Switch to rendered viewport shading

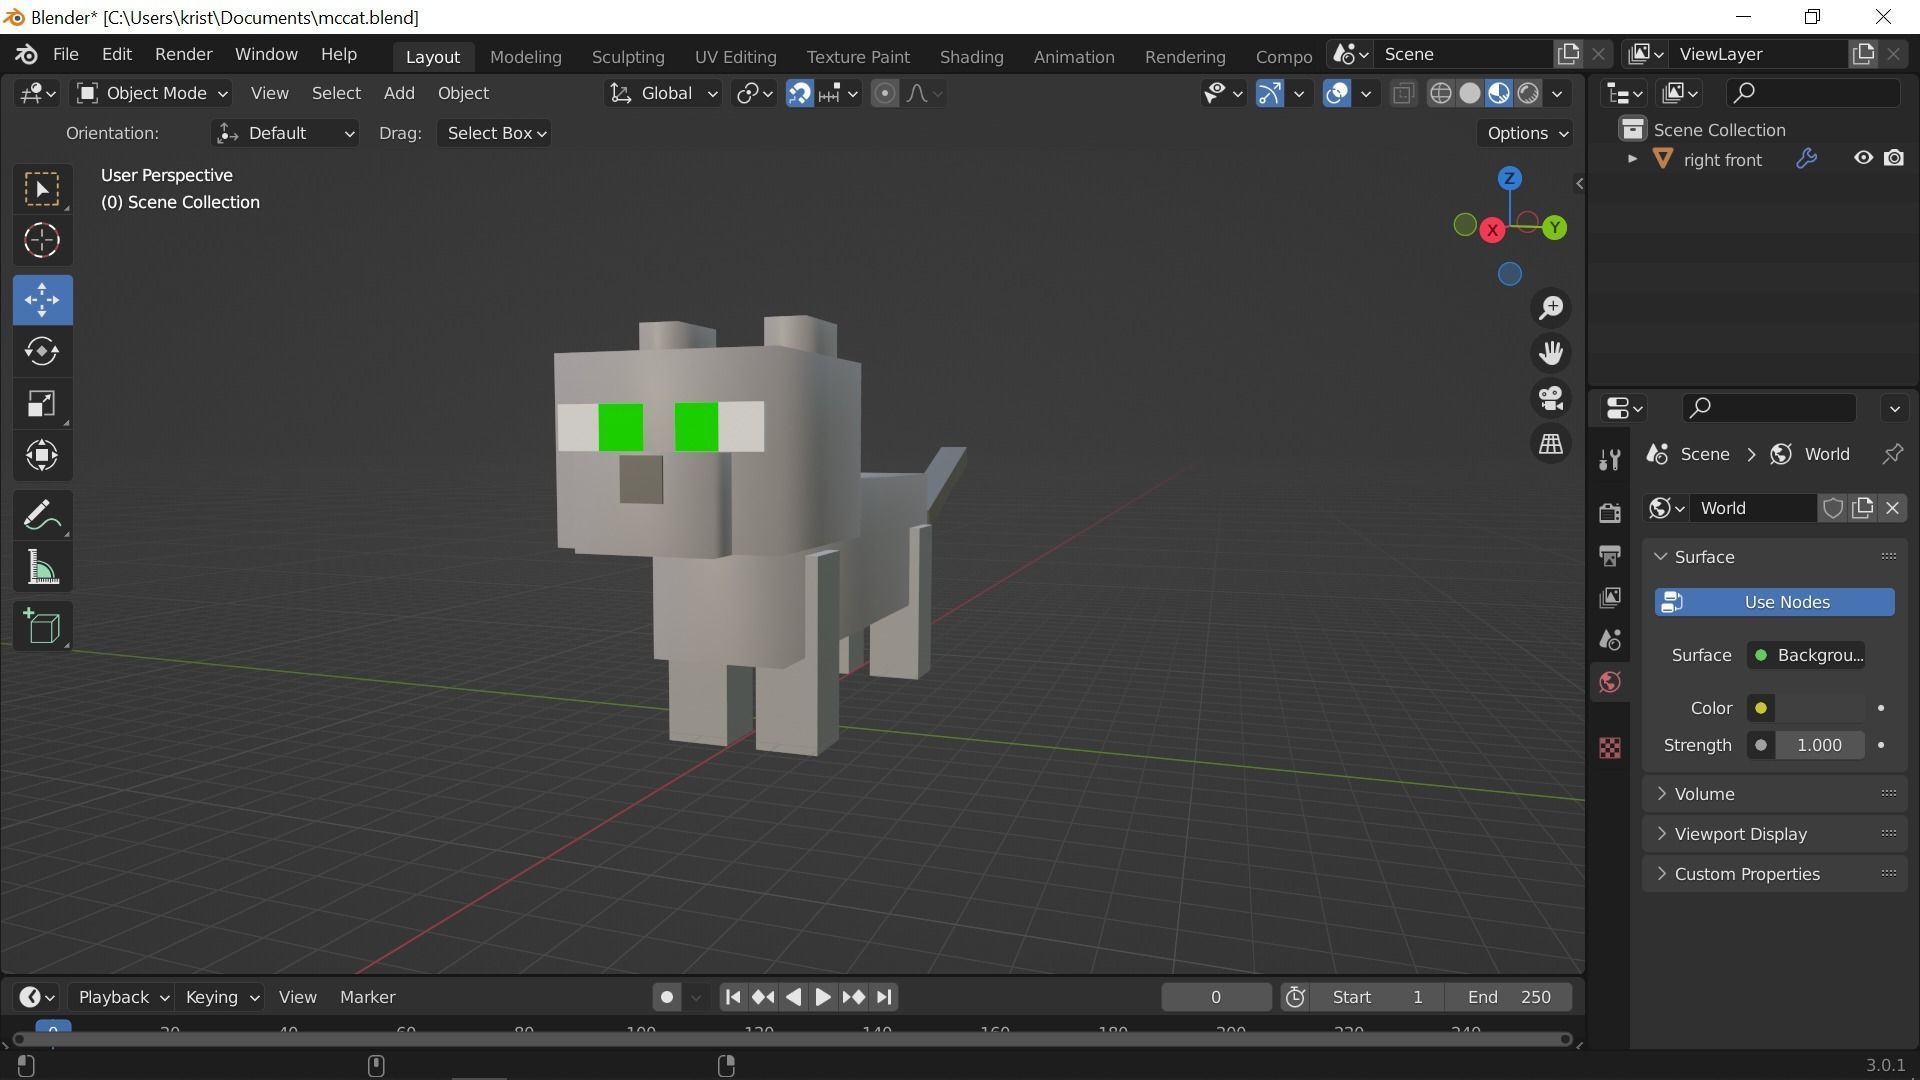pos(1527,93)
